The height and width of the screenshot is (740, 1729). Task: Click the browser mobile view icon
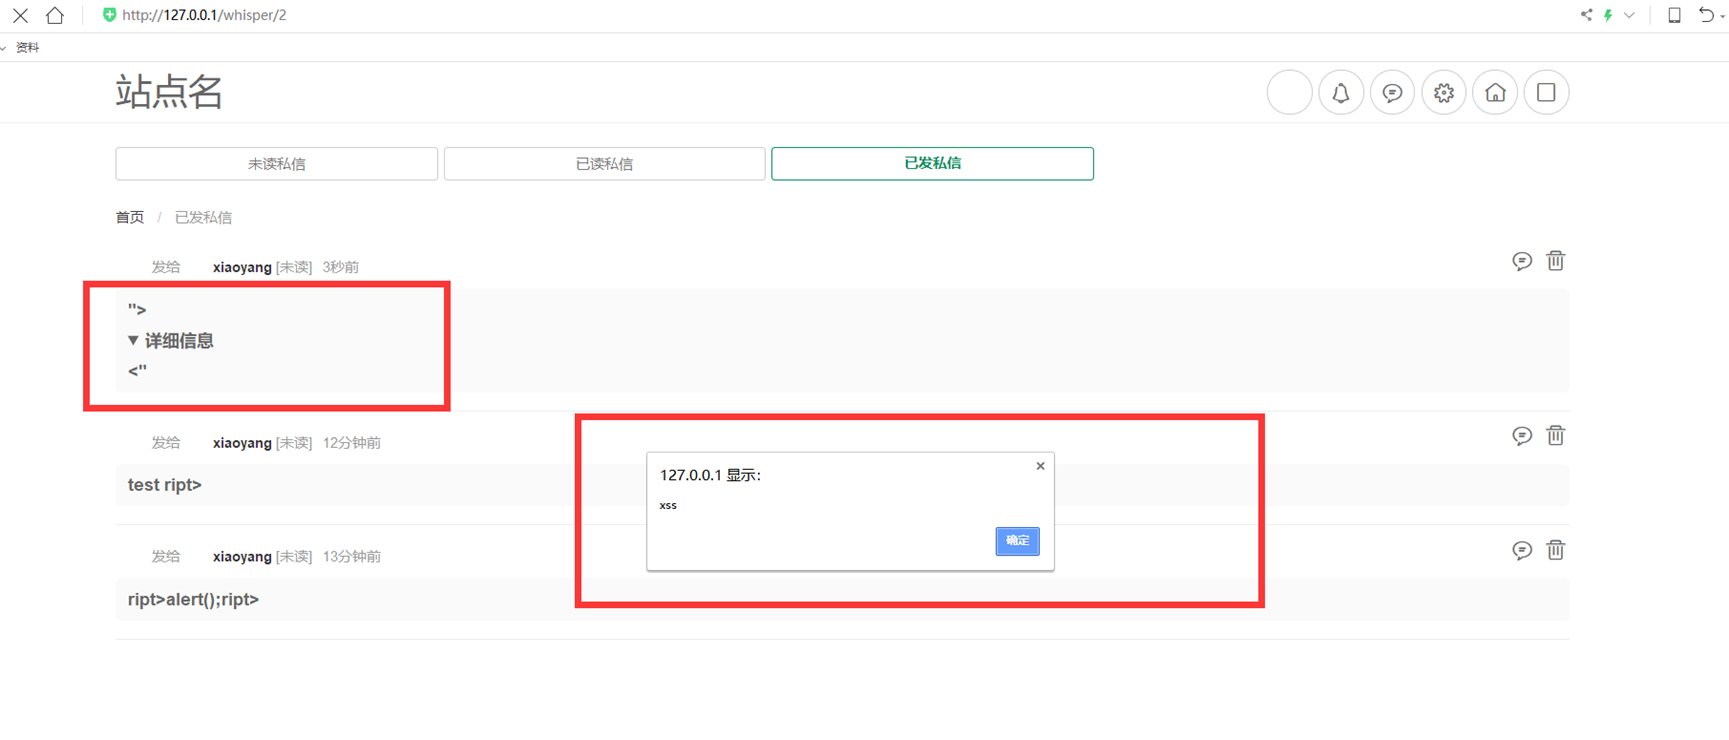tap(1674, 15)
